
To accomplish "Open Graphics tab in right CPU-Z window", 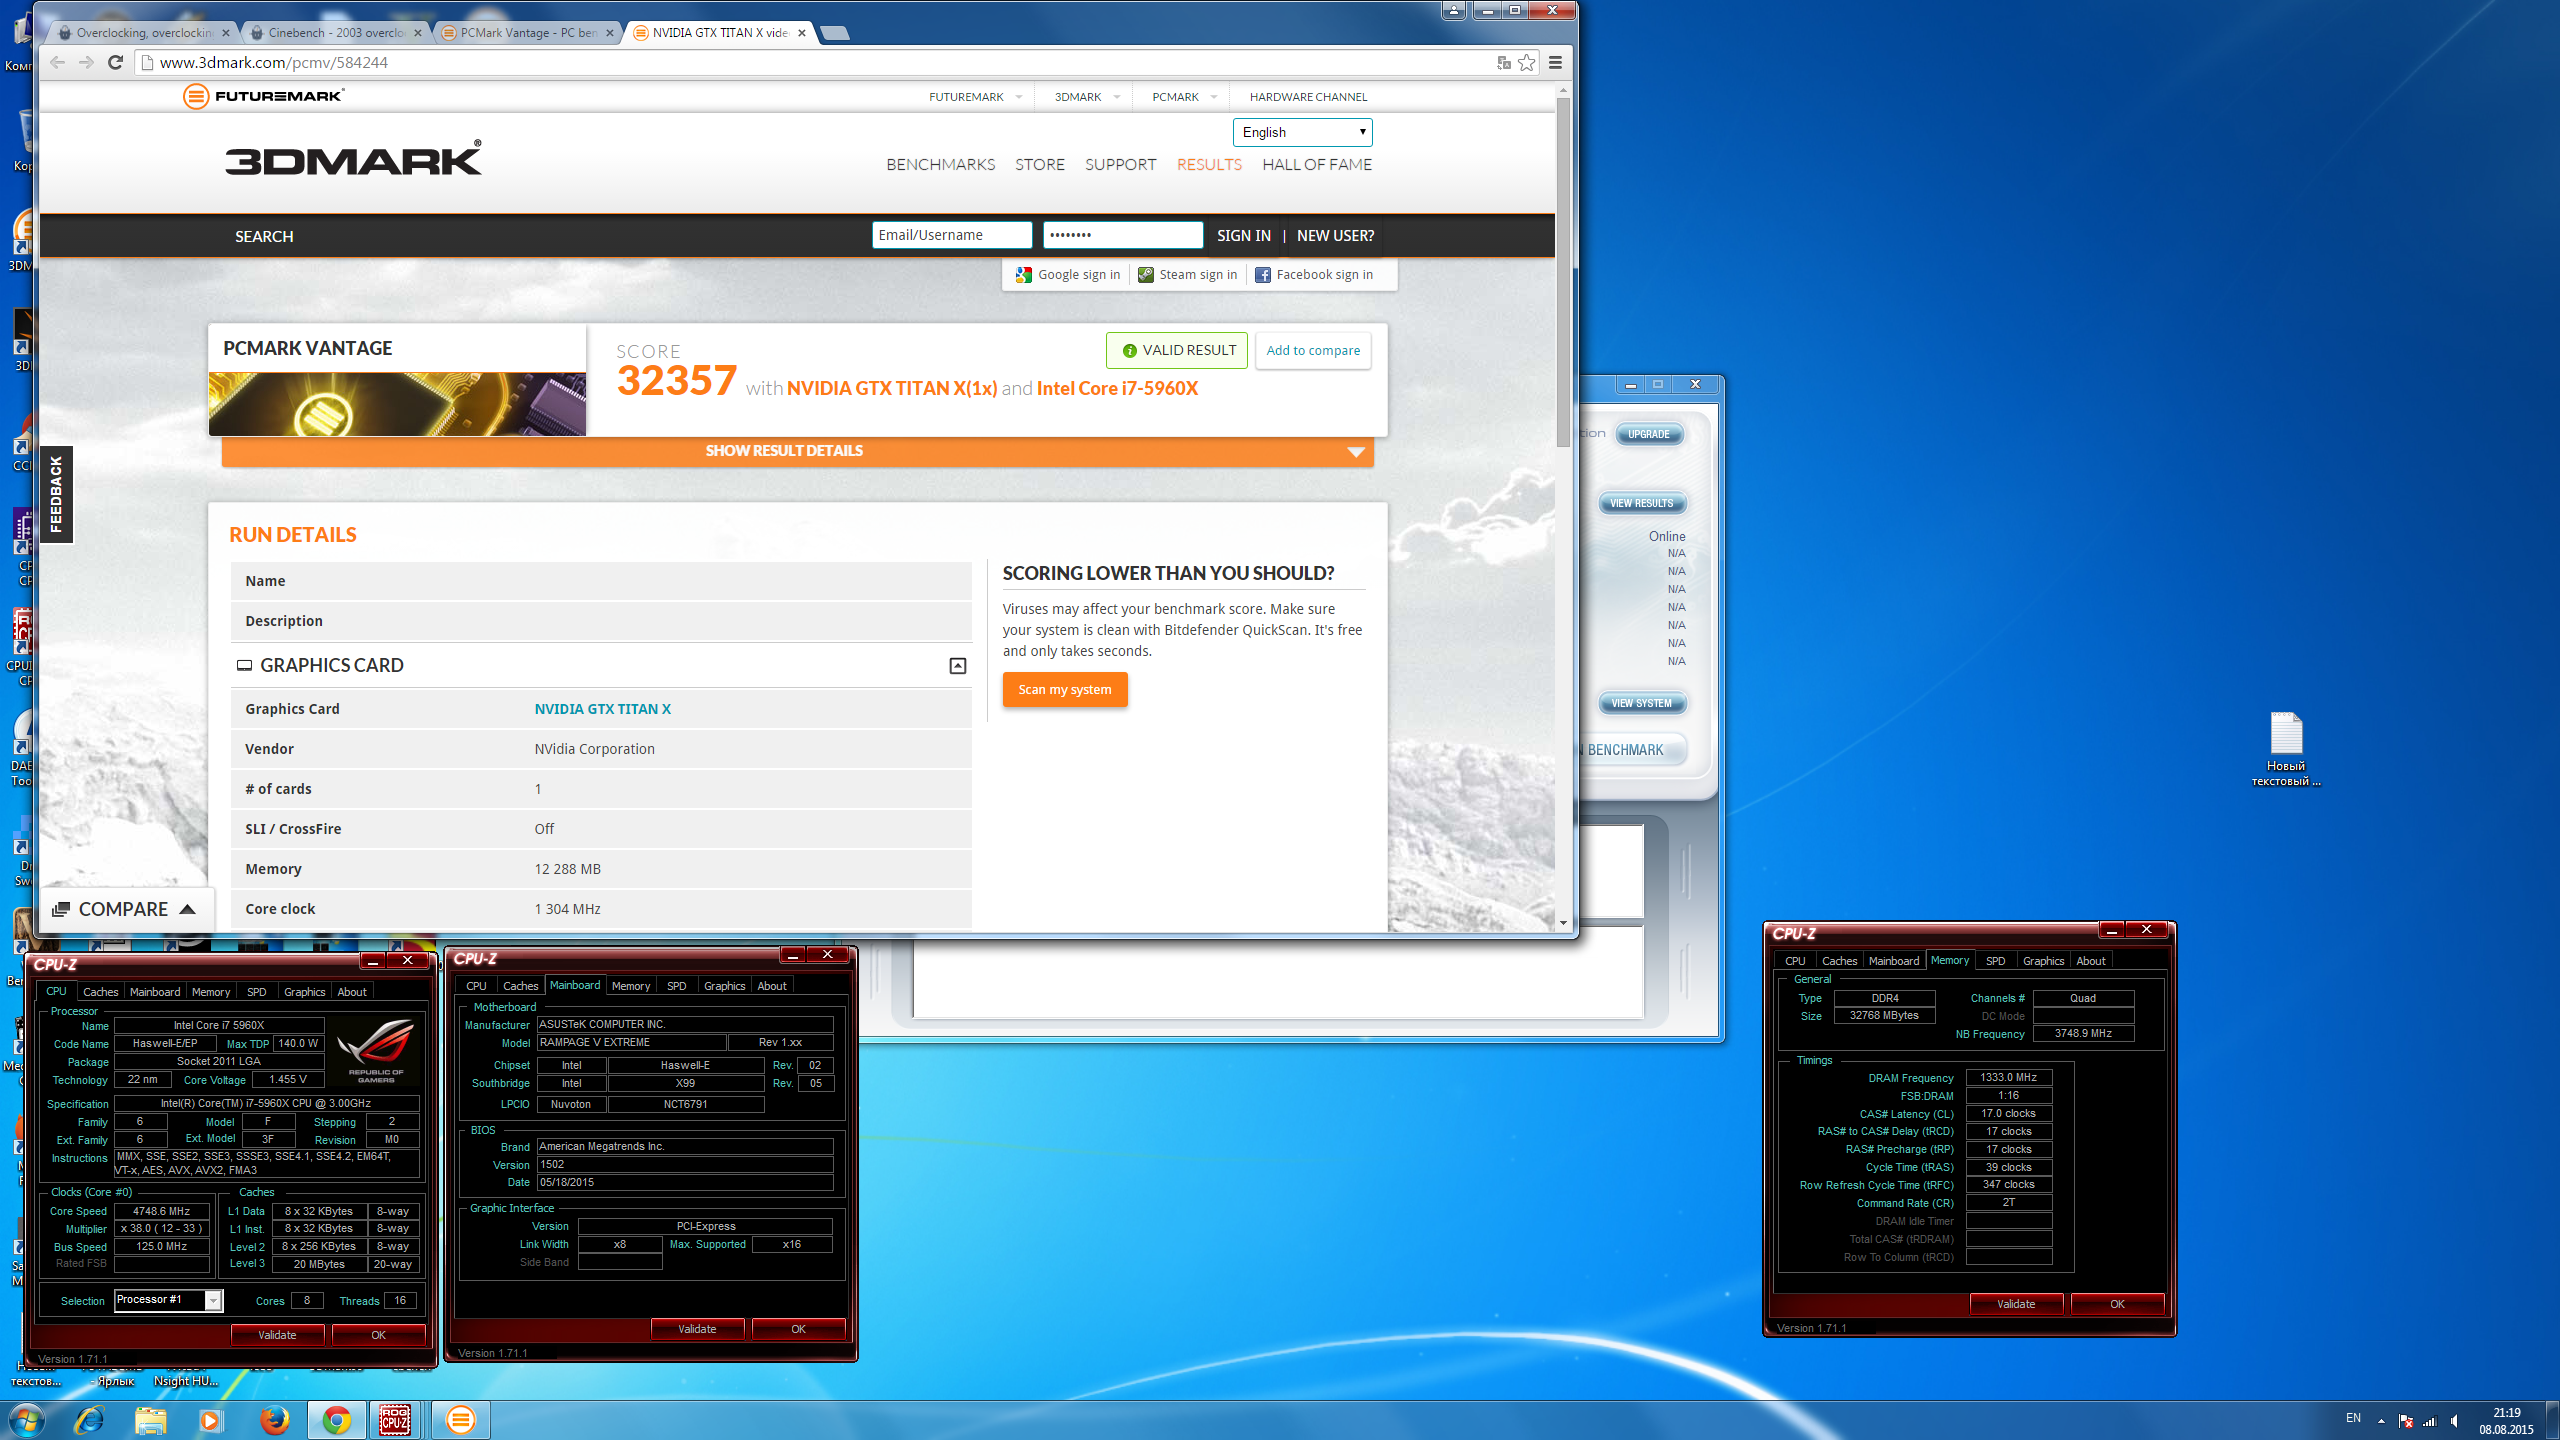I will coord(2043,961).
